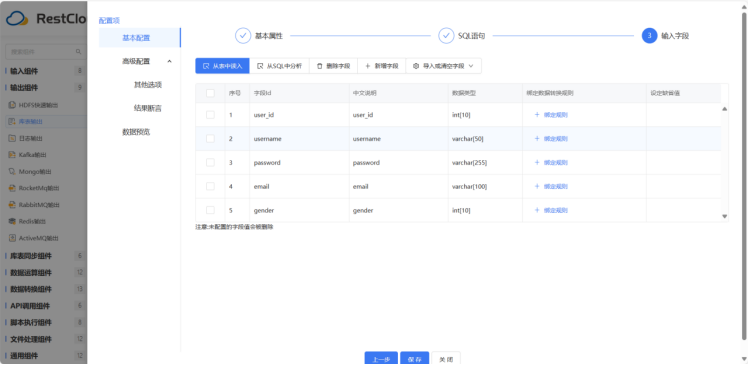Open the 数据预览 tab
The height and width of the screenshot is (365, 748).
[136, 132]
